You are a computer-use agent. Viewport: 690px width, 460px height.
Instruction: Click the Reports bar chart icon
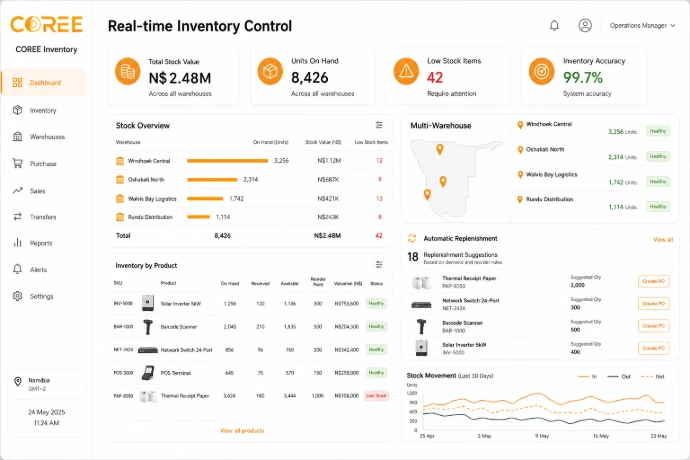(x=18, y=243)
